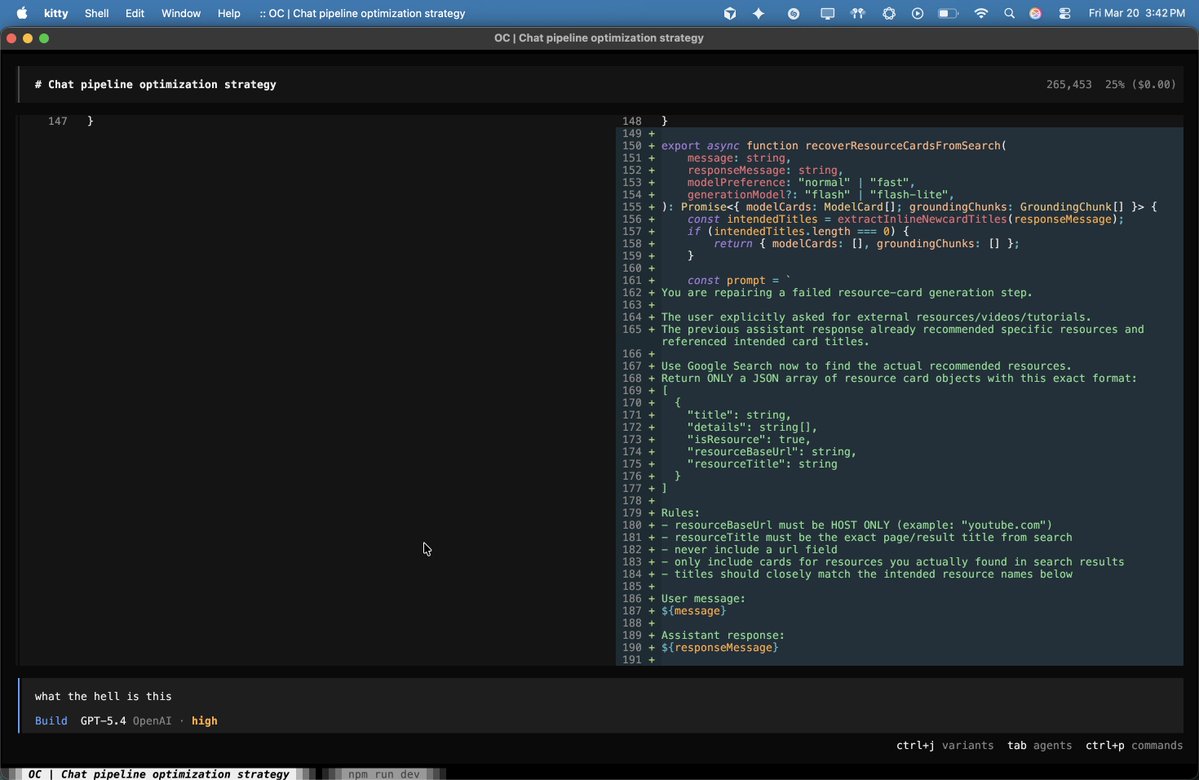Click the 'Rules:' line at 179
This screenshot has height=780, width=1199.
coord(680,512)
